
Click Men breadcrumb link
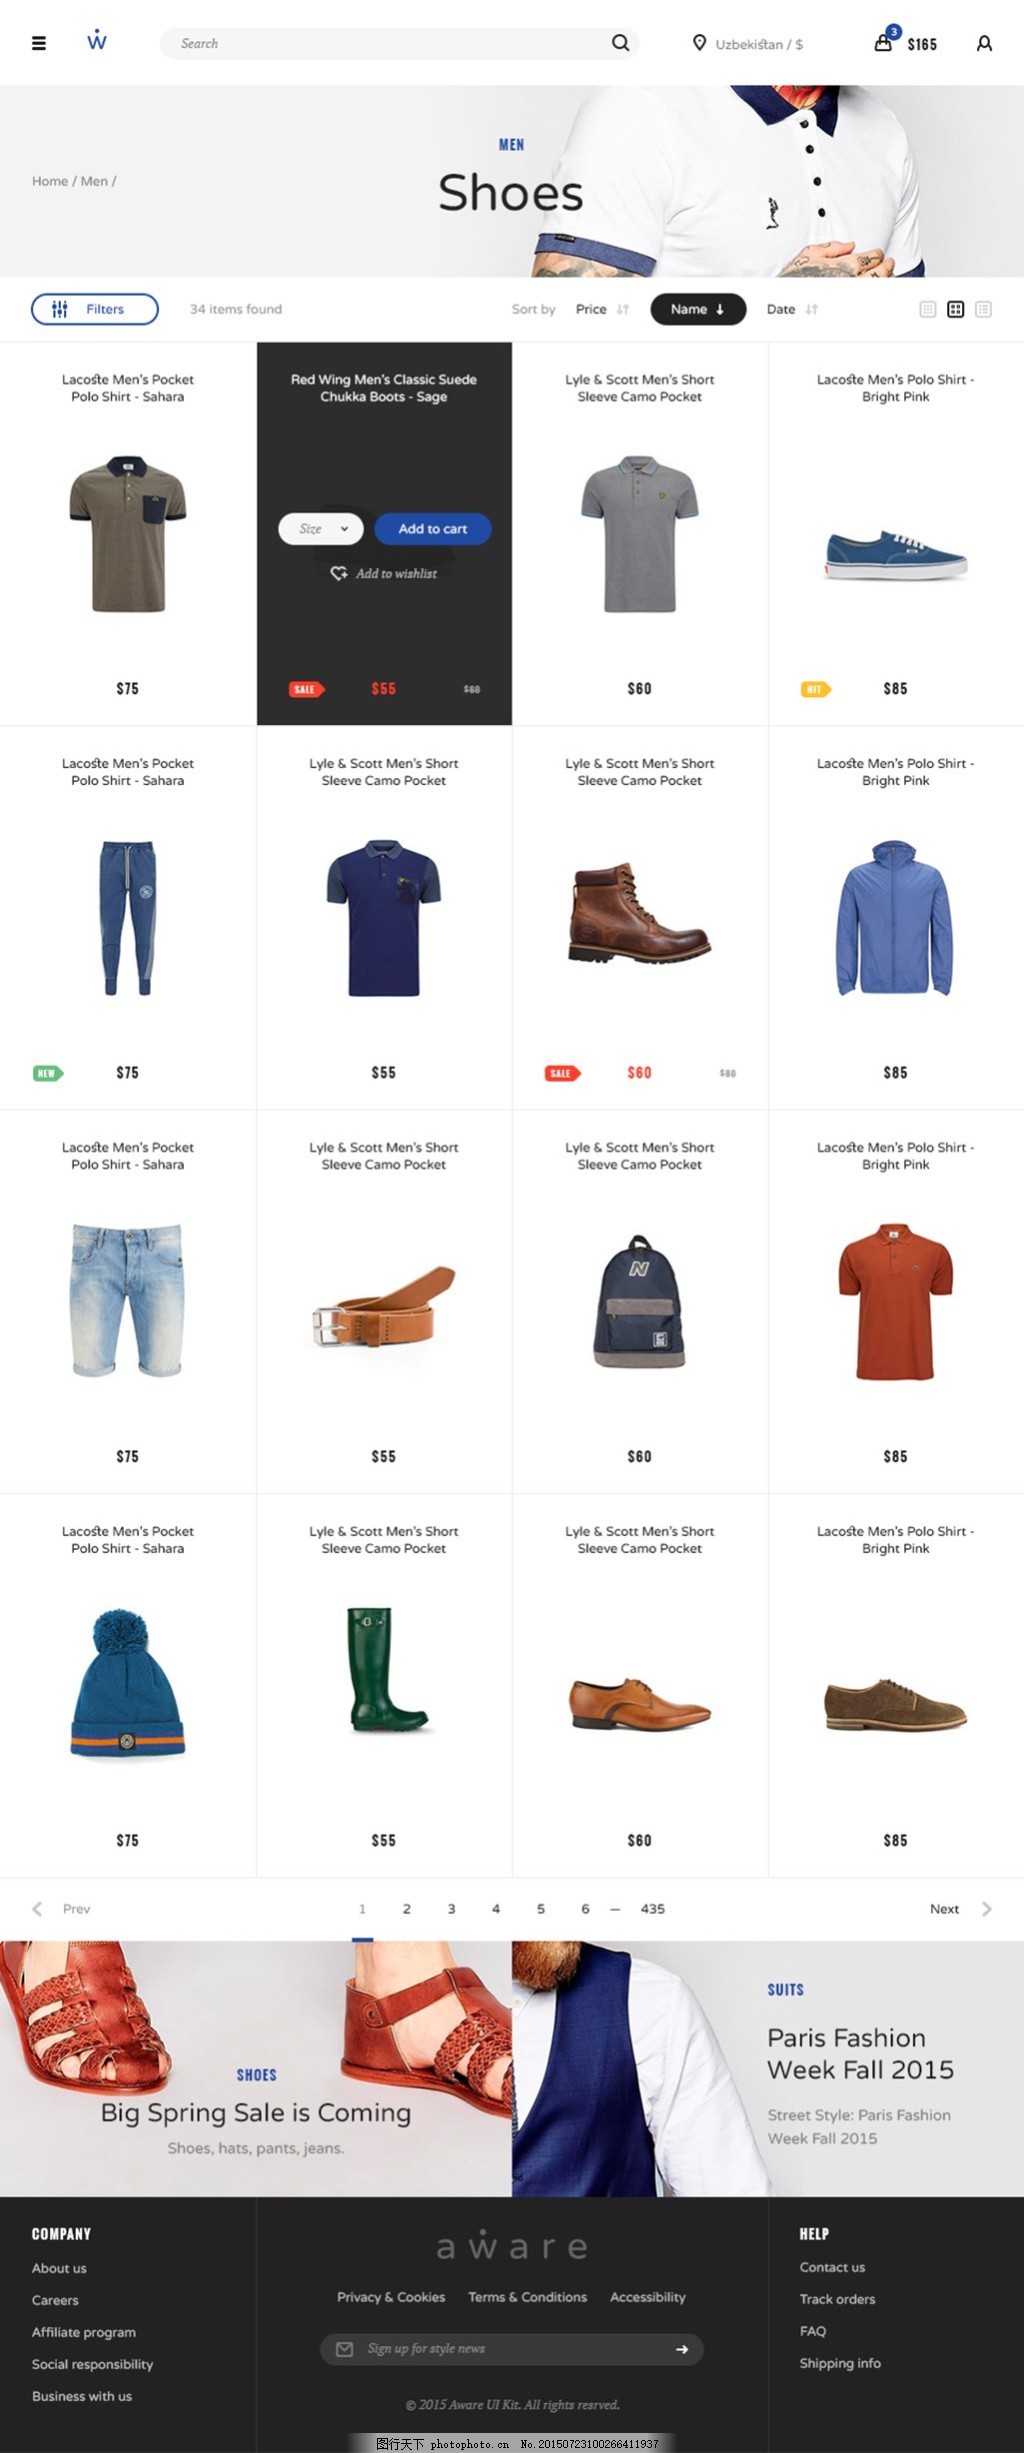click(x=94, y=181)
